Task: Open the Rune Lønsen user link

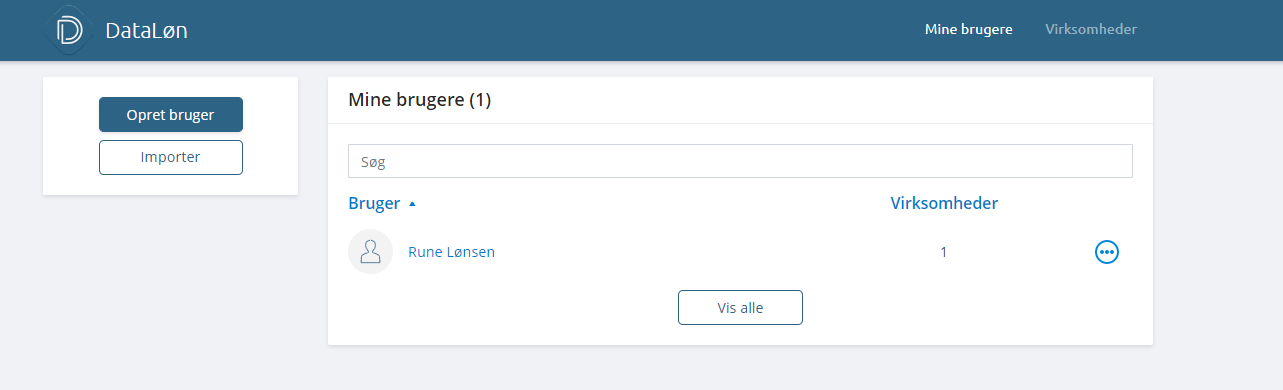Action: click(x=451, y=252)
